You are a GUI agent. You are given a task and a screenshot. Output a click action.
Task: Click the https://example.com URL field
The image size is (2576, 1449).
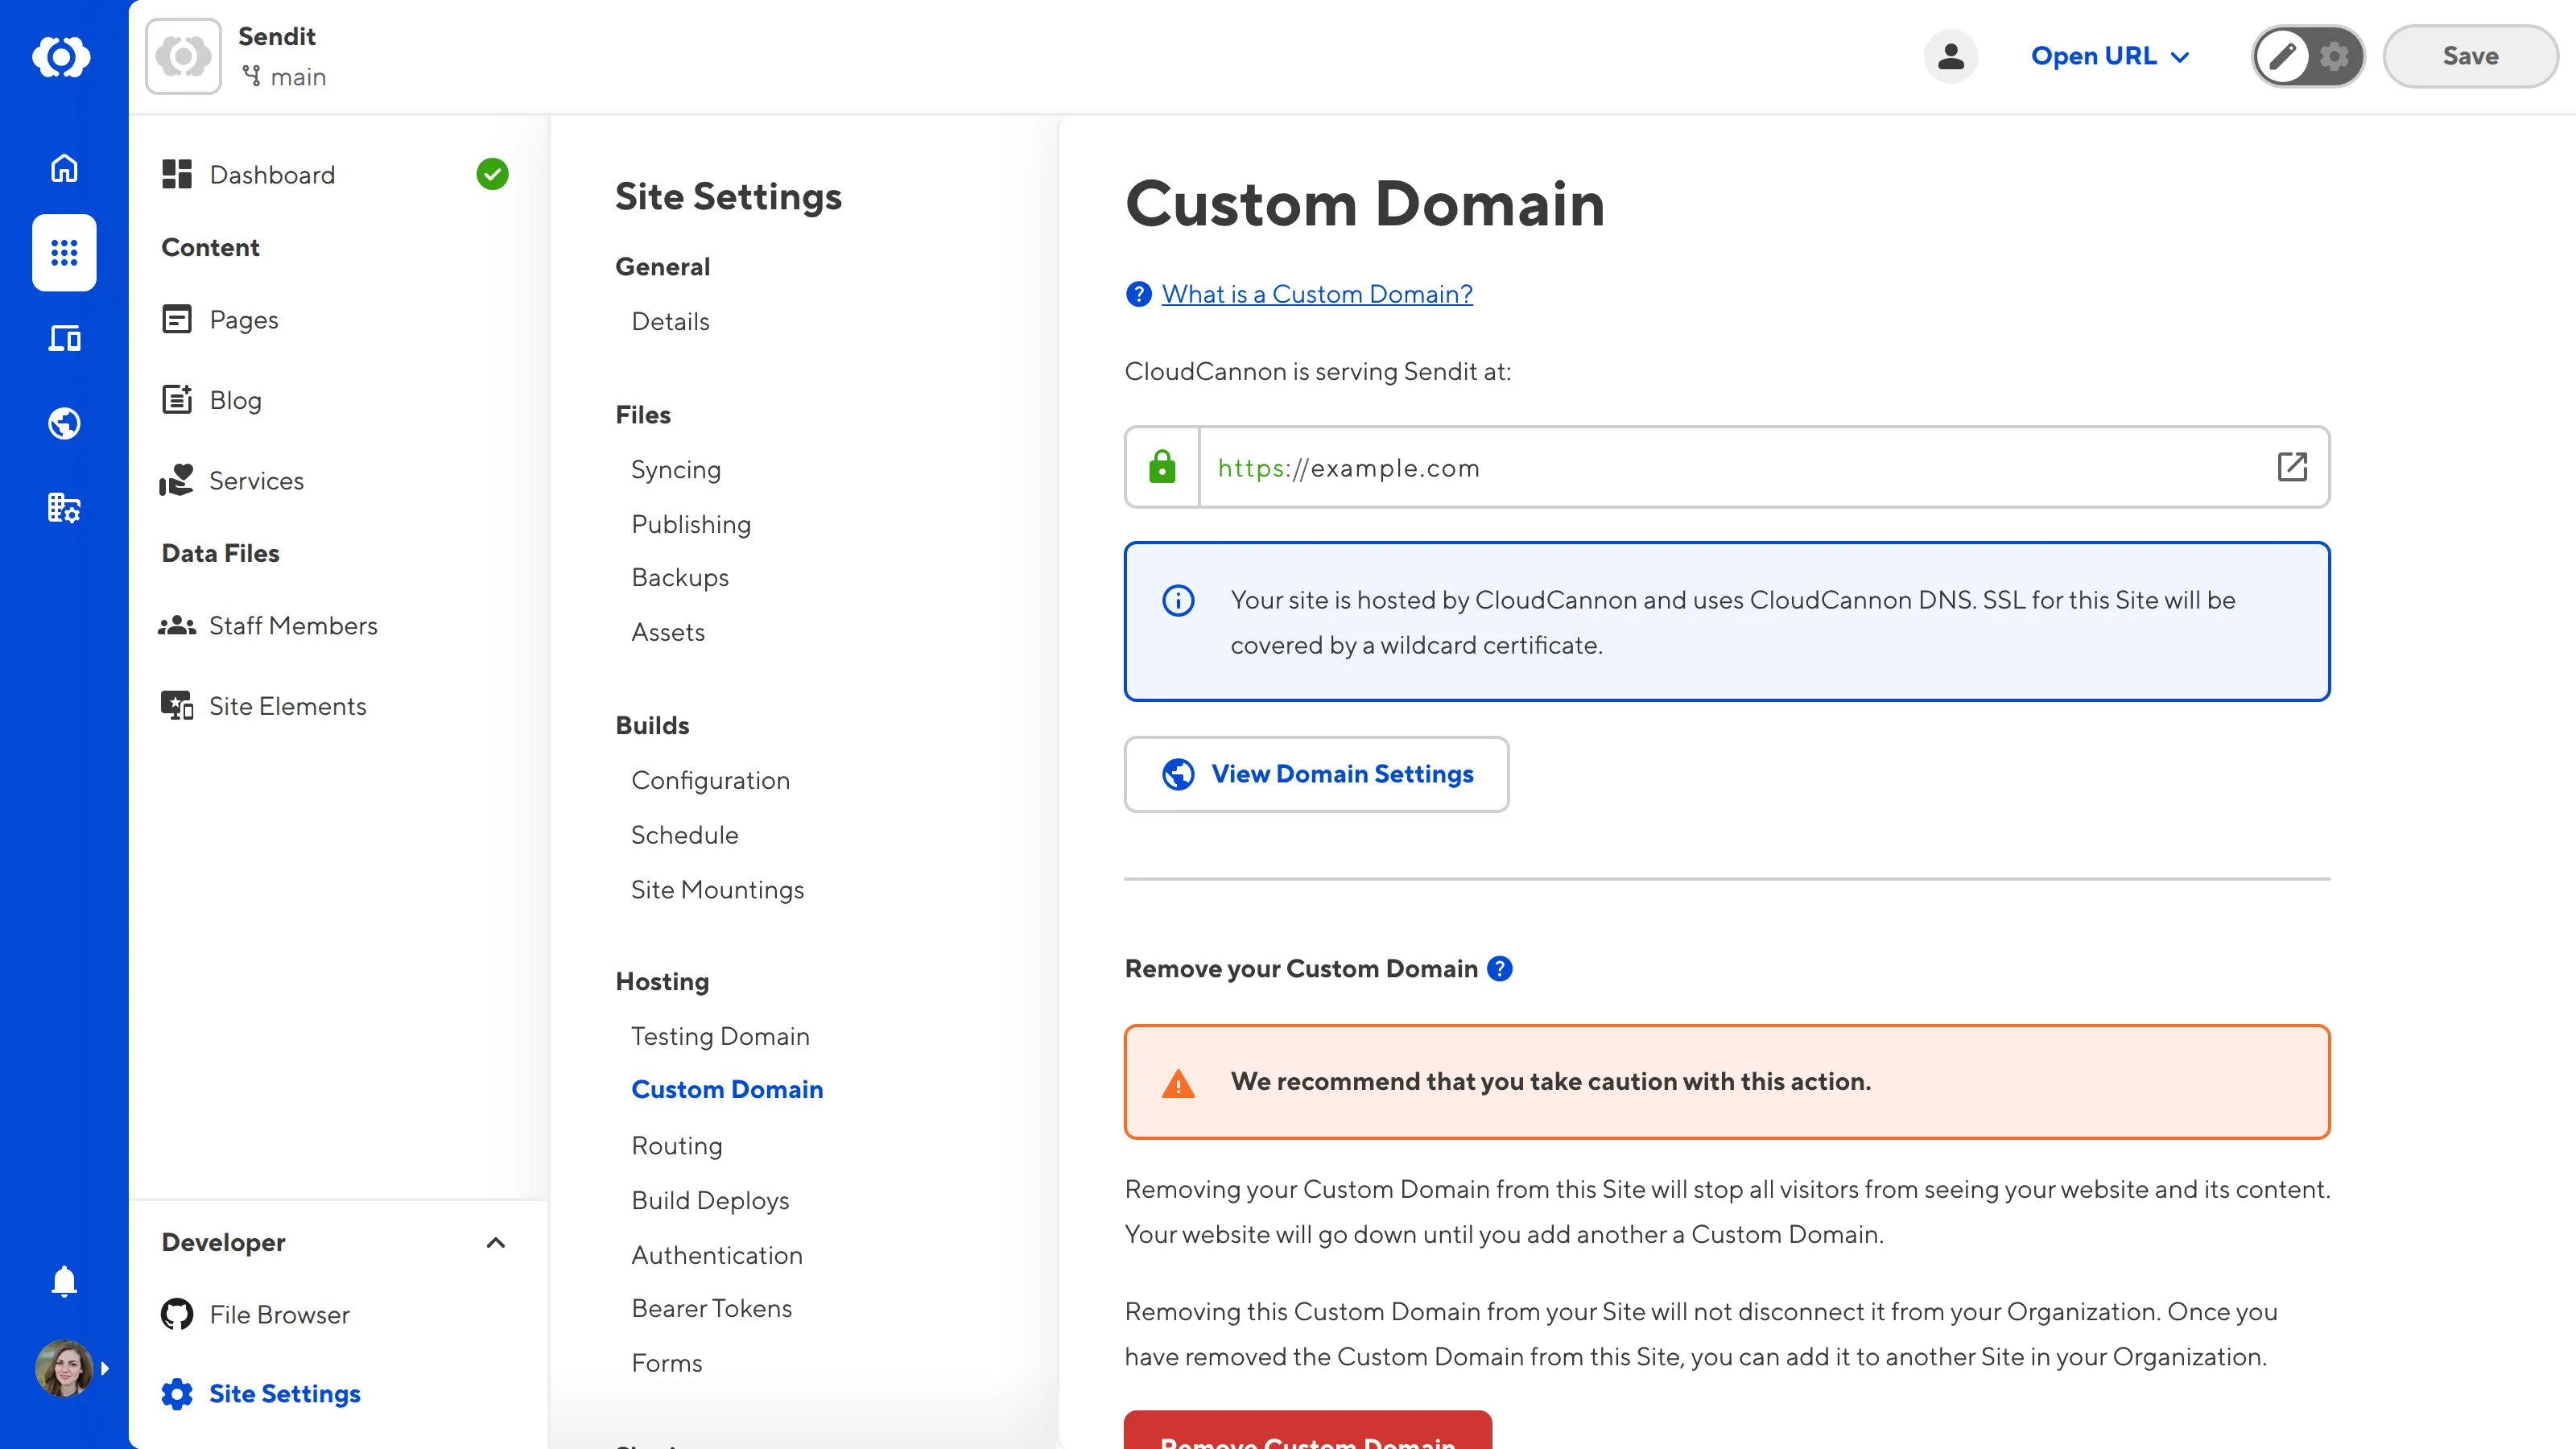pos(1700,467)
